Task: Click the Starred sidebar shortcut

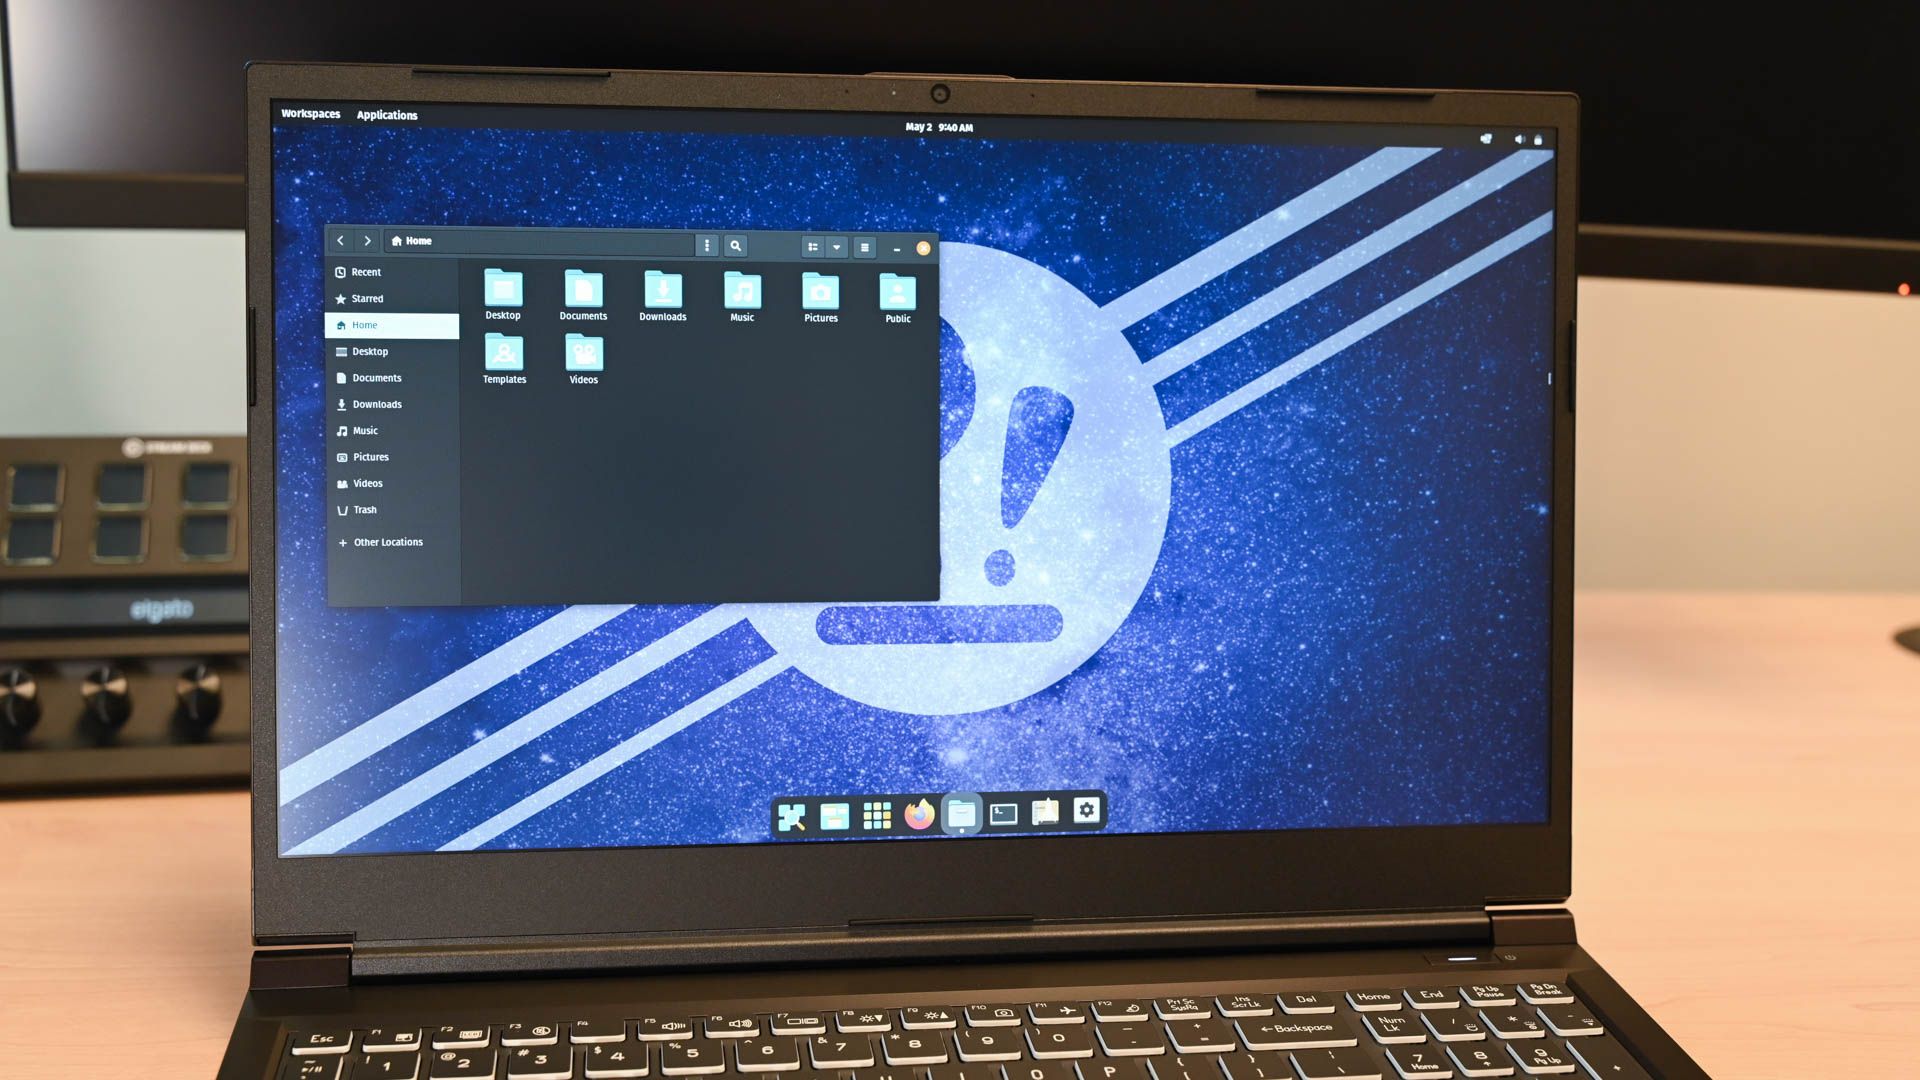Action: (367, 298)
